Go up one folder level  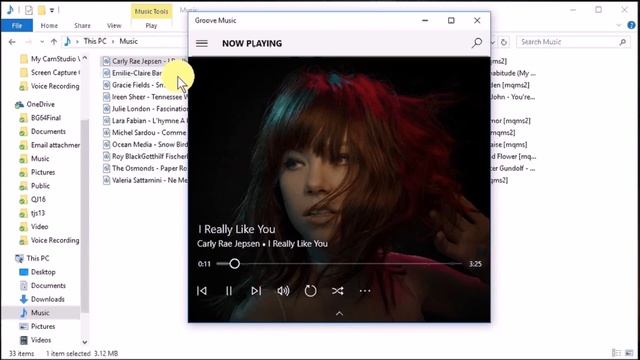(54, 41)
